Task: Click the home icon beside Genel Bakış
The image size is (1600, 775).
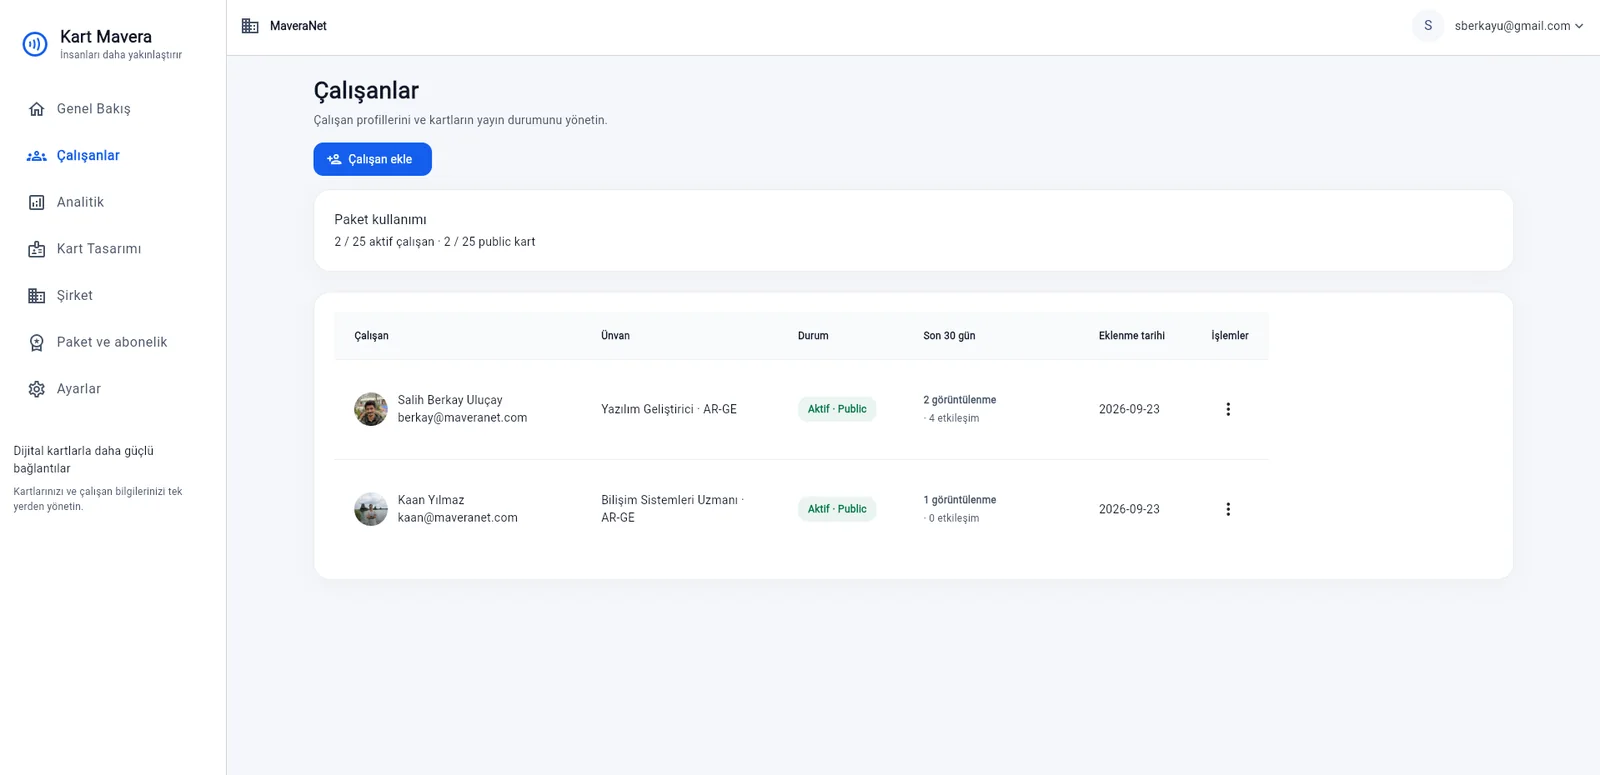Action: tap(37, 109)
